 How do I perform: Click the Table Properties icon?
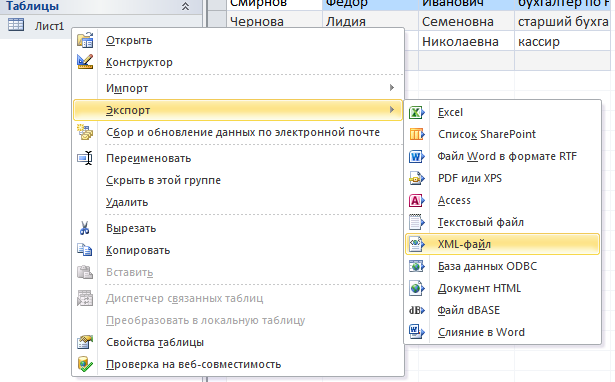(x=85, y=342)
